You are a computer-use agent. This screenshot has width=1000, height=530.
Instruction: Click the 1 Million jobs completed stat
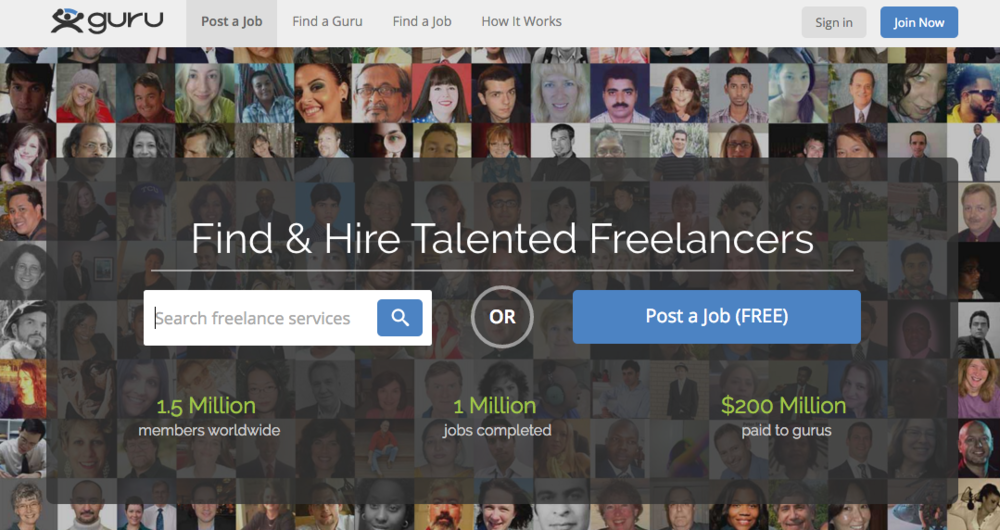click(497, 417)
